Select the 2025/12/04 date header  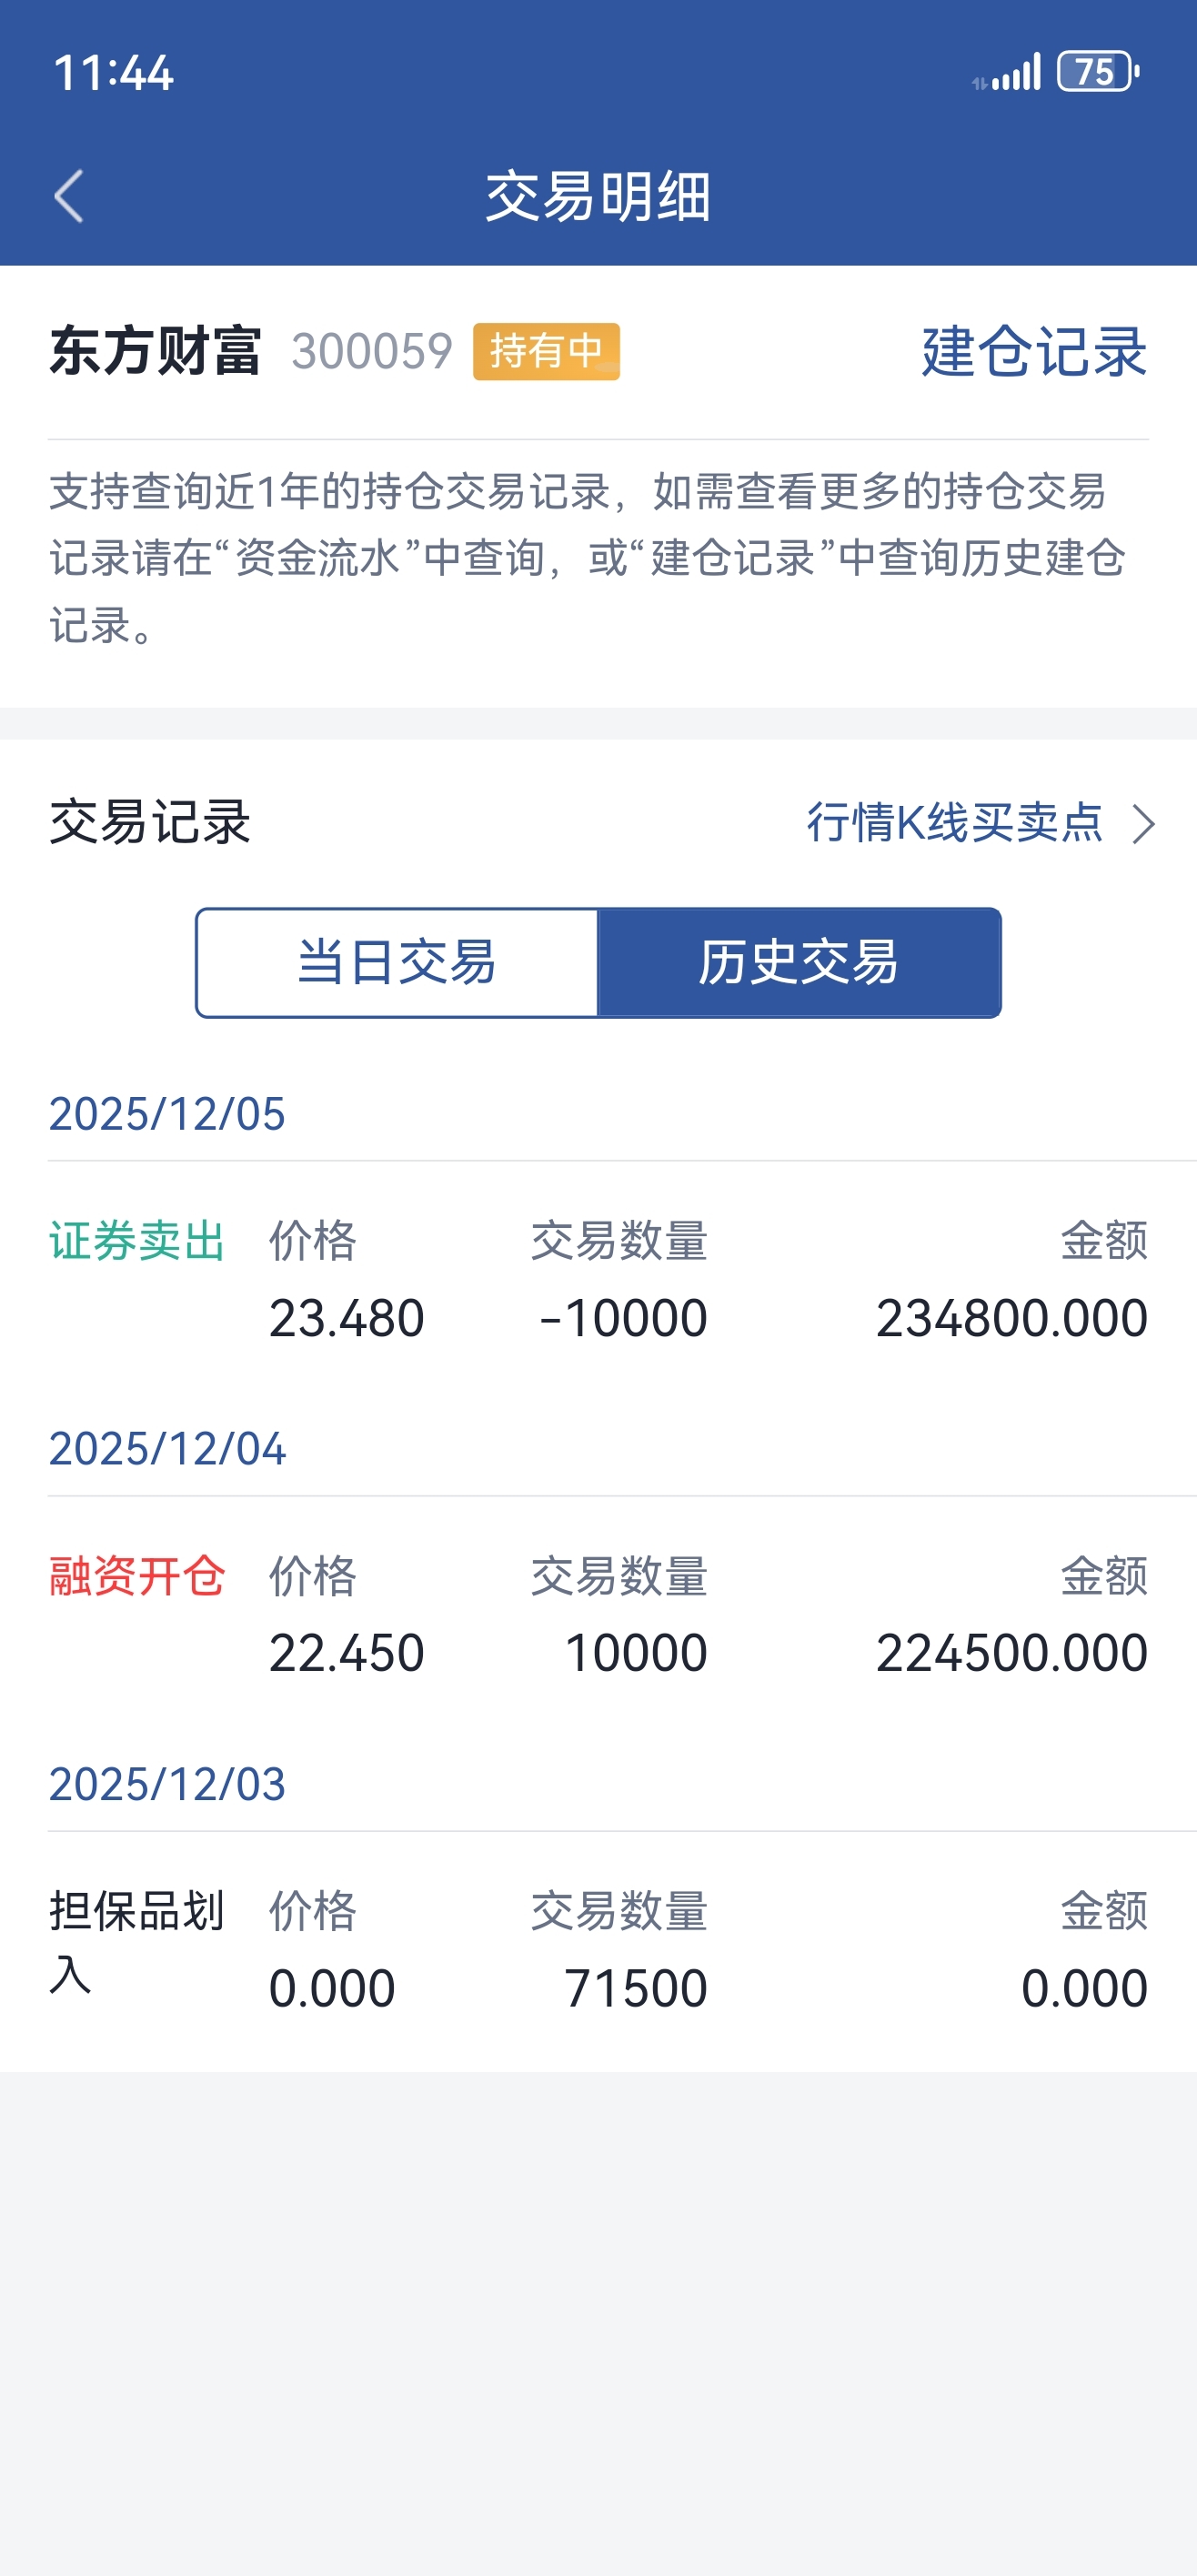(x=167, y=1449)
